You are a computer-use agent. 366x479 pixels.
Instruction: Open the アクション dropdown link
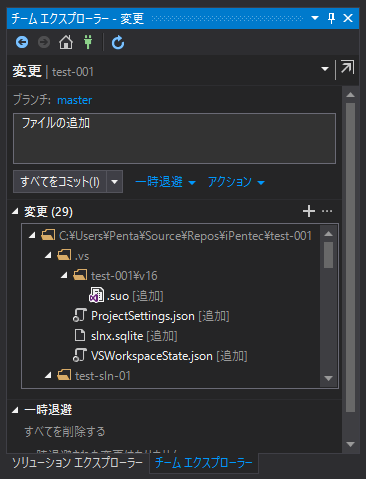(236, 182)
